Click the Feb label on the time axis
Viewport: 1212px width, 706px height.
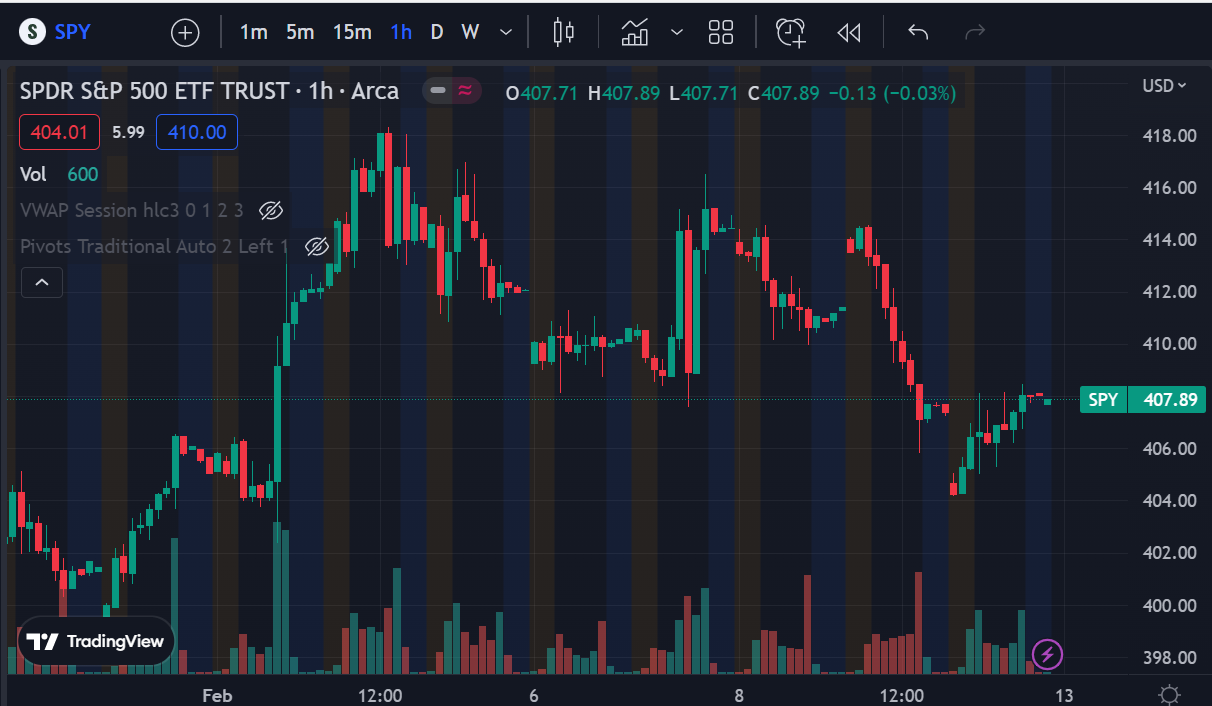[x=217, y=695]
